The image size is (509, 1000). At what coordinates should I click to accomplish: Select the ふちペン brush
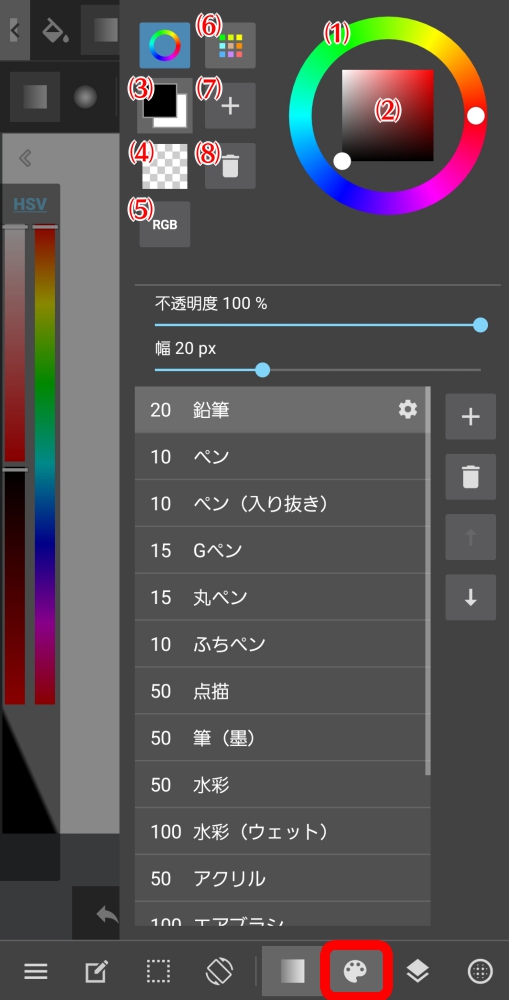[x=282, y=644]
